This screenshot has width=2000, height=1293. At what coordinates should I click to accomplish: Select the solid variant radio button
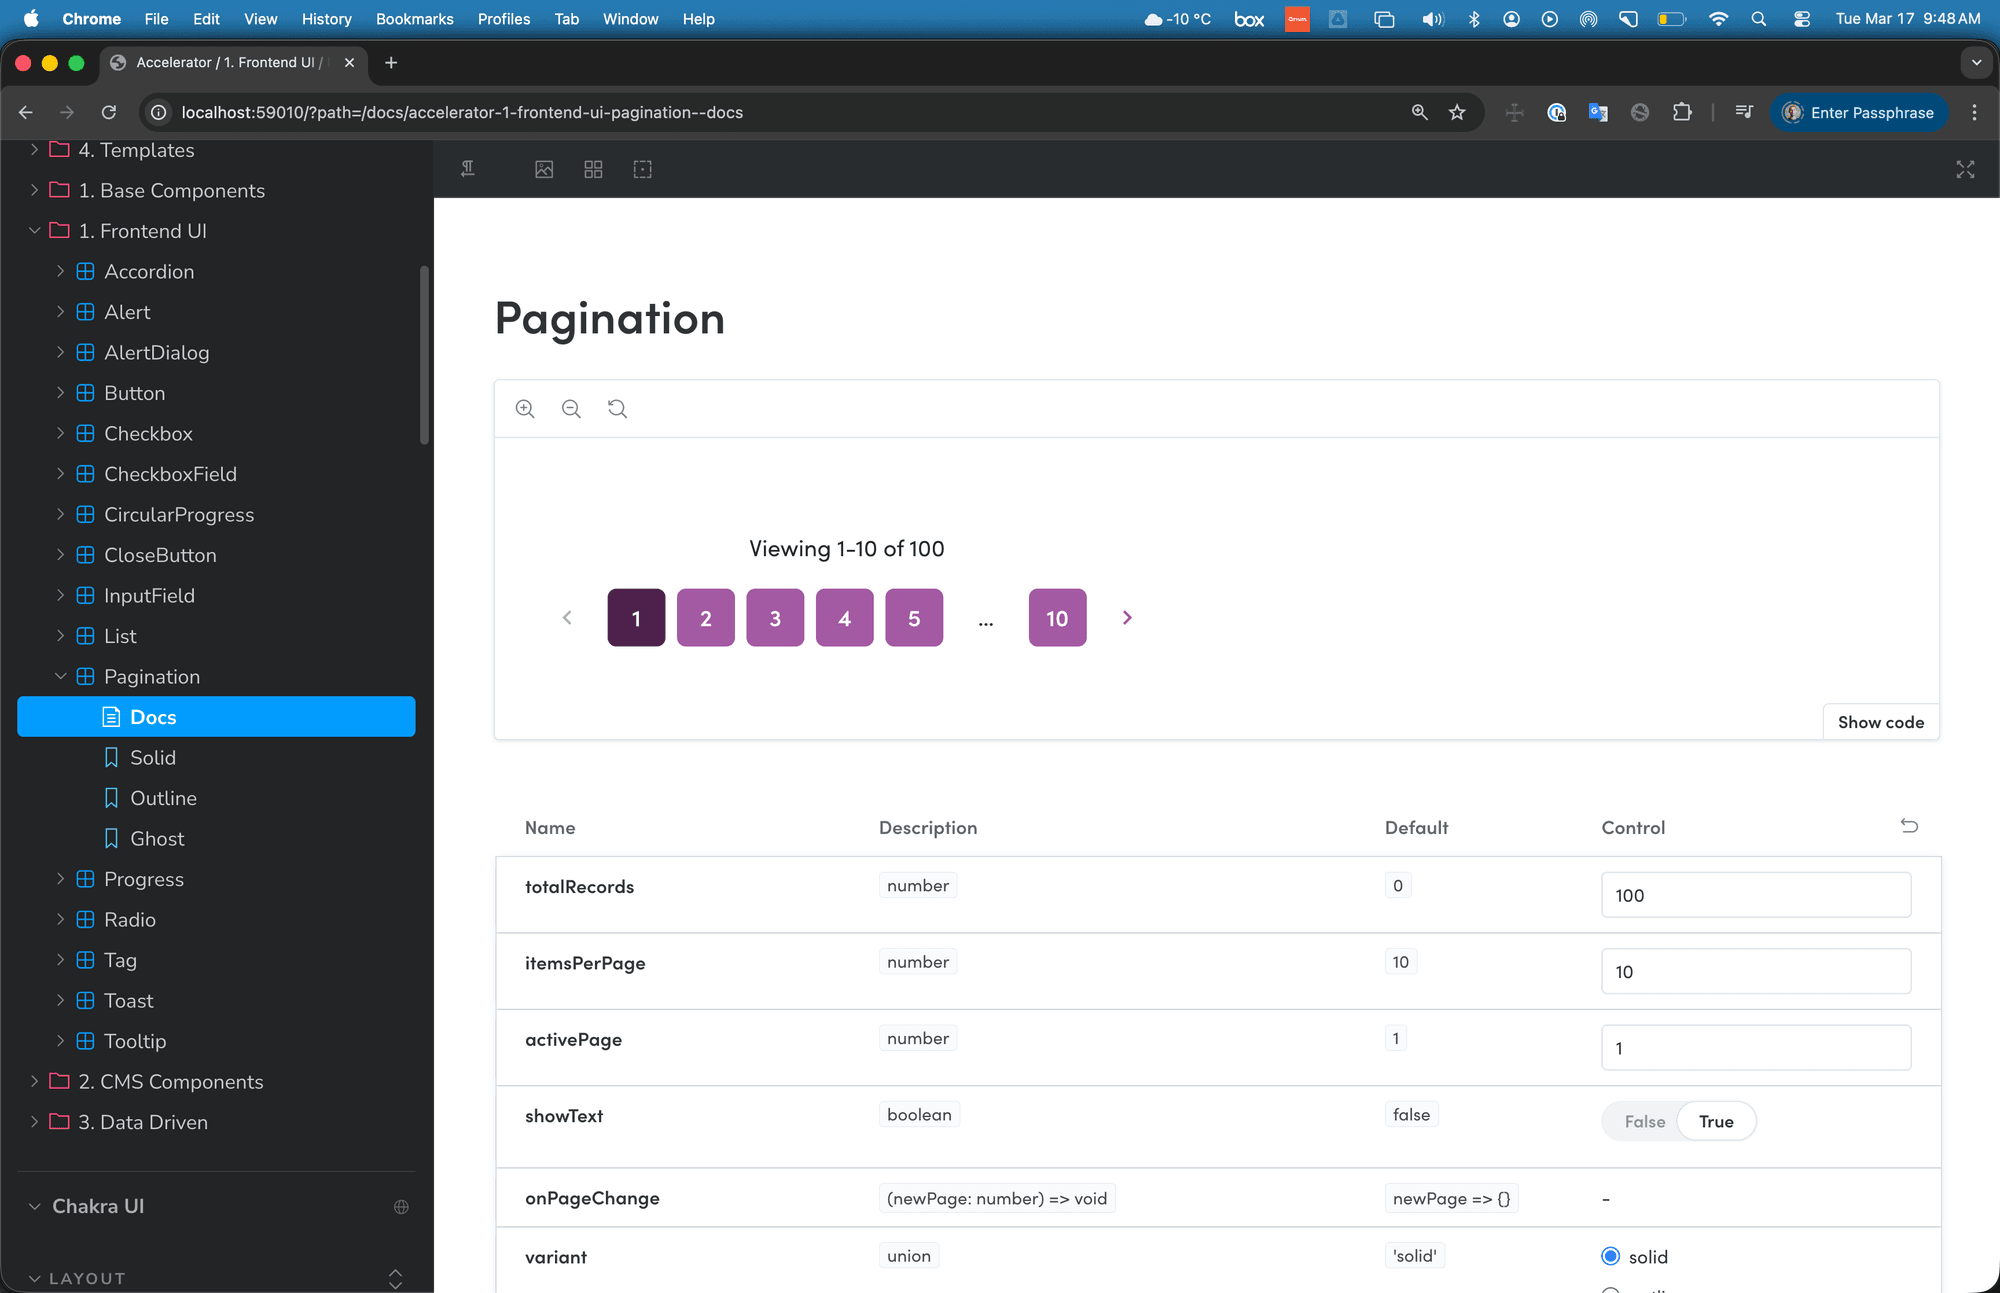point(1610,1256)
